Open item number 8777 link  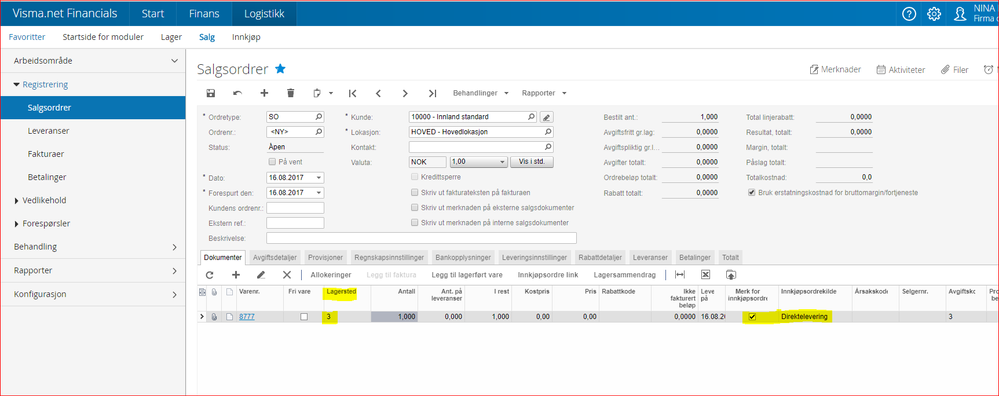[x=247, y=316]
